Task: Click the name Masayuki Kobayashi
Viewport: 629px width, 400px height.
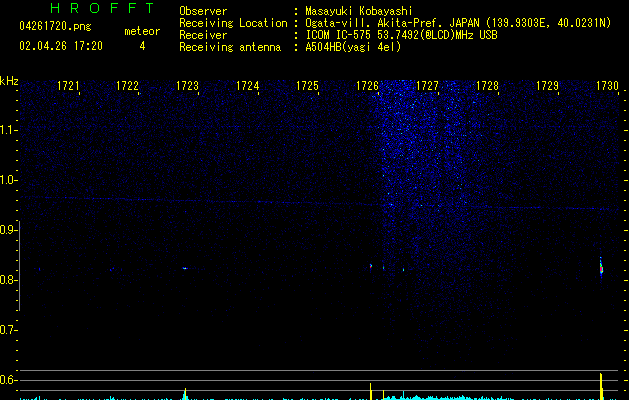Action: (x=359, y=11)
